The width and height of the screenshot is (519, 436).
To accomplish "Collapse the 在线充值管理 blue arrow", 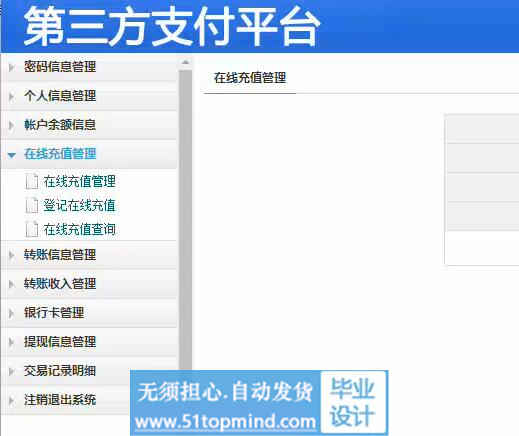I will pos(12,155).
